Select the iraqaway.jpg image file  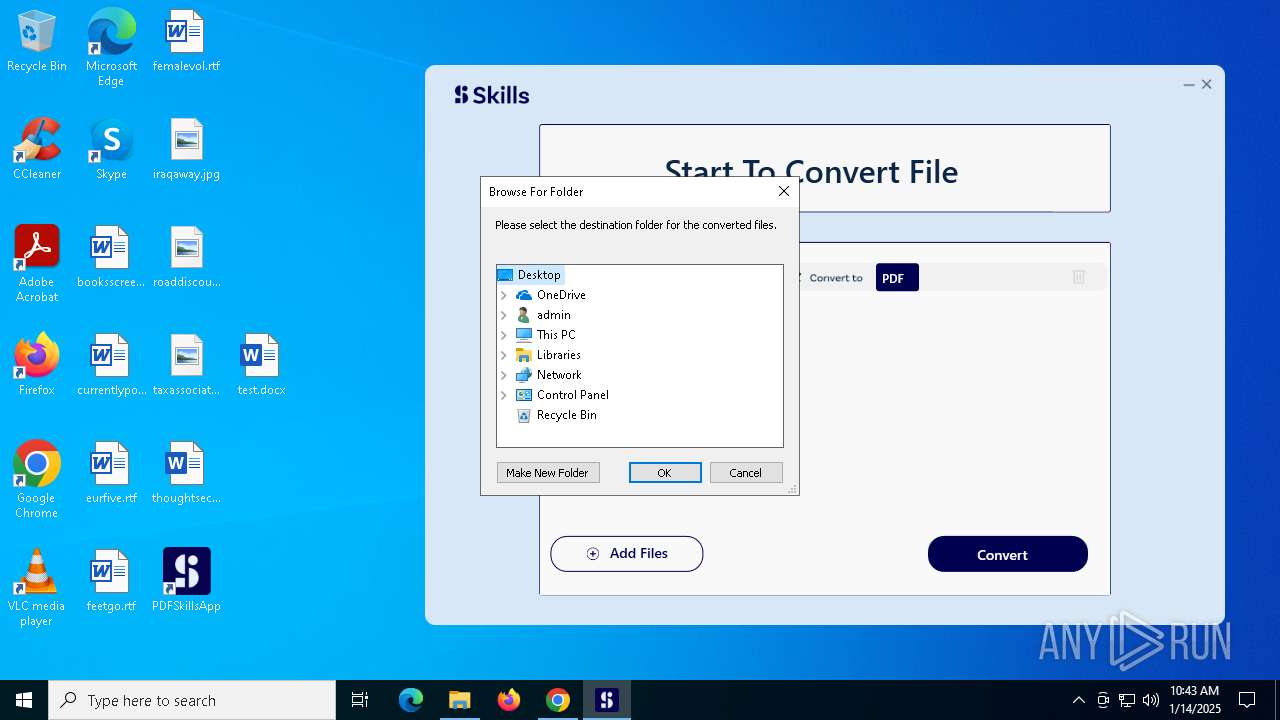click(186, 150)
